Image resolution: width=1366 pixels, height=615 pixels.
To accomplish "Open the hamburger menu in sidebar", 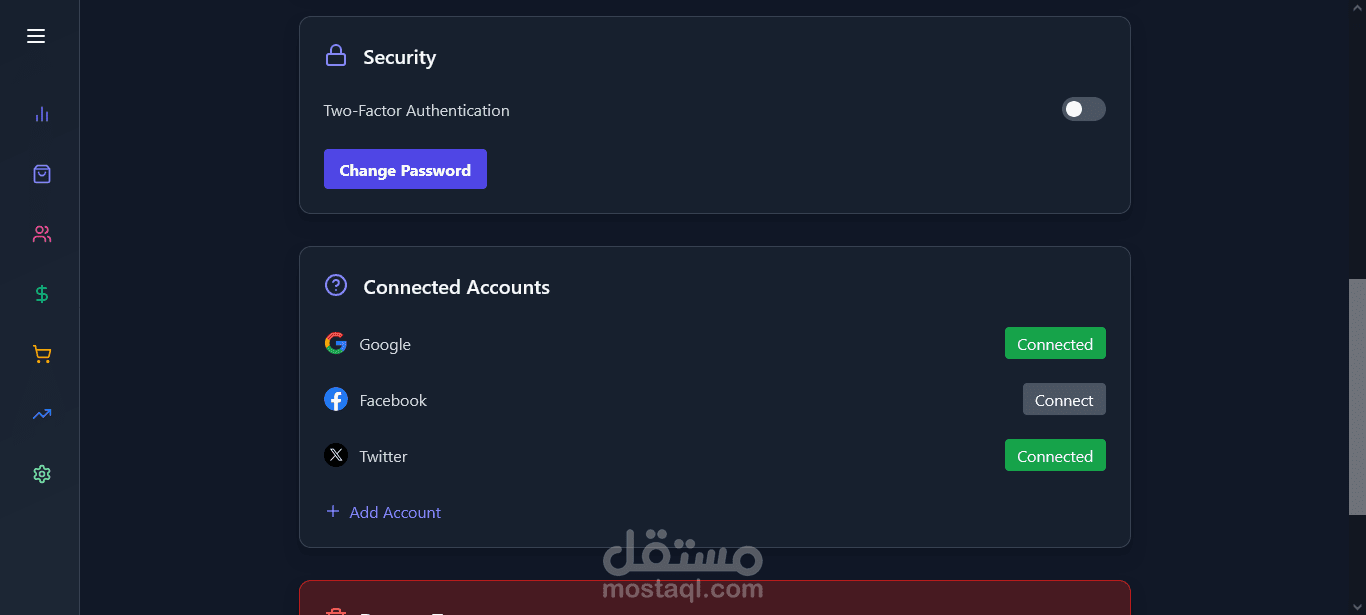I will 36,37.
